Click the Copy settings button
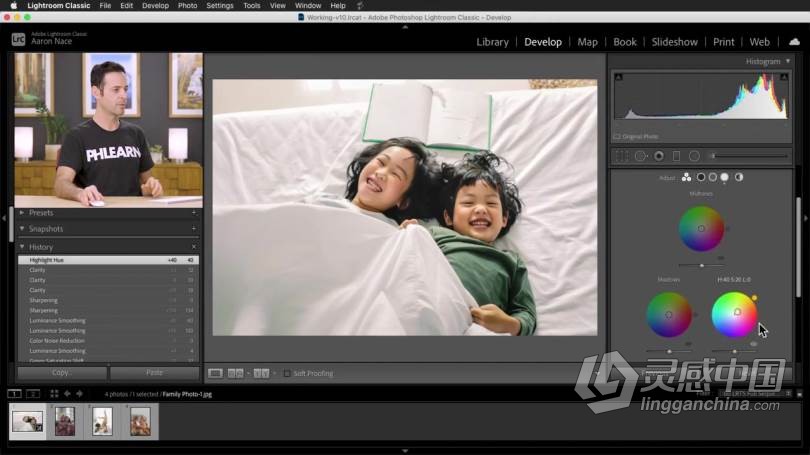Viewport: 810px width, 455px height. click(62, 372)
